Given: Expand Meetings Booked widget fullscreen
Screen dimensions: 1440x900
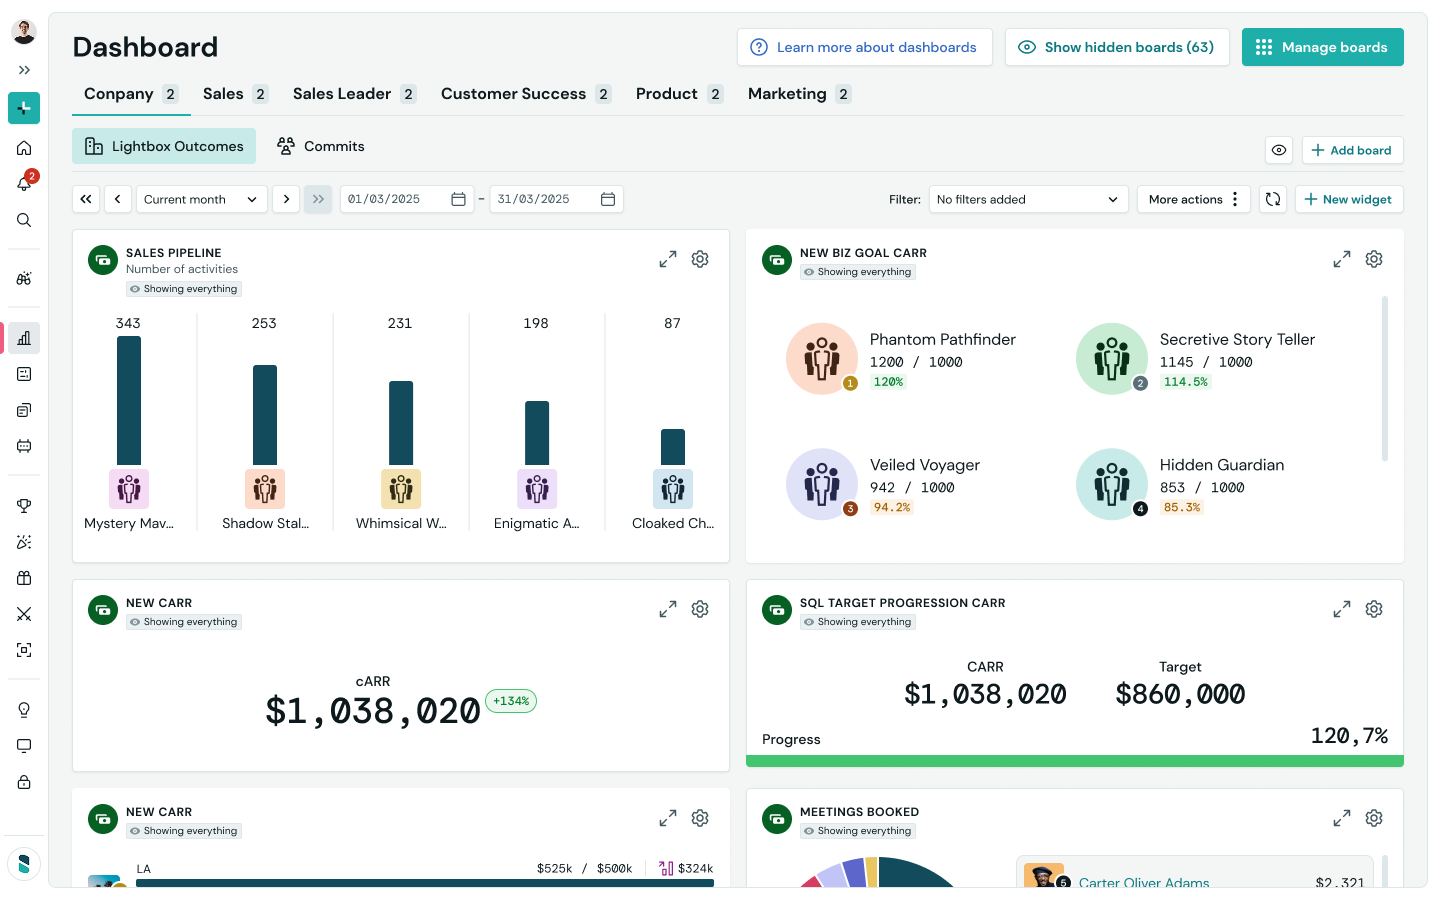Looking at the screenshot, I should 1342,818.
